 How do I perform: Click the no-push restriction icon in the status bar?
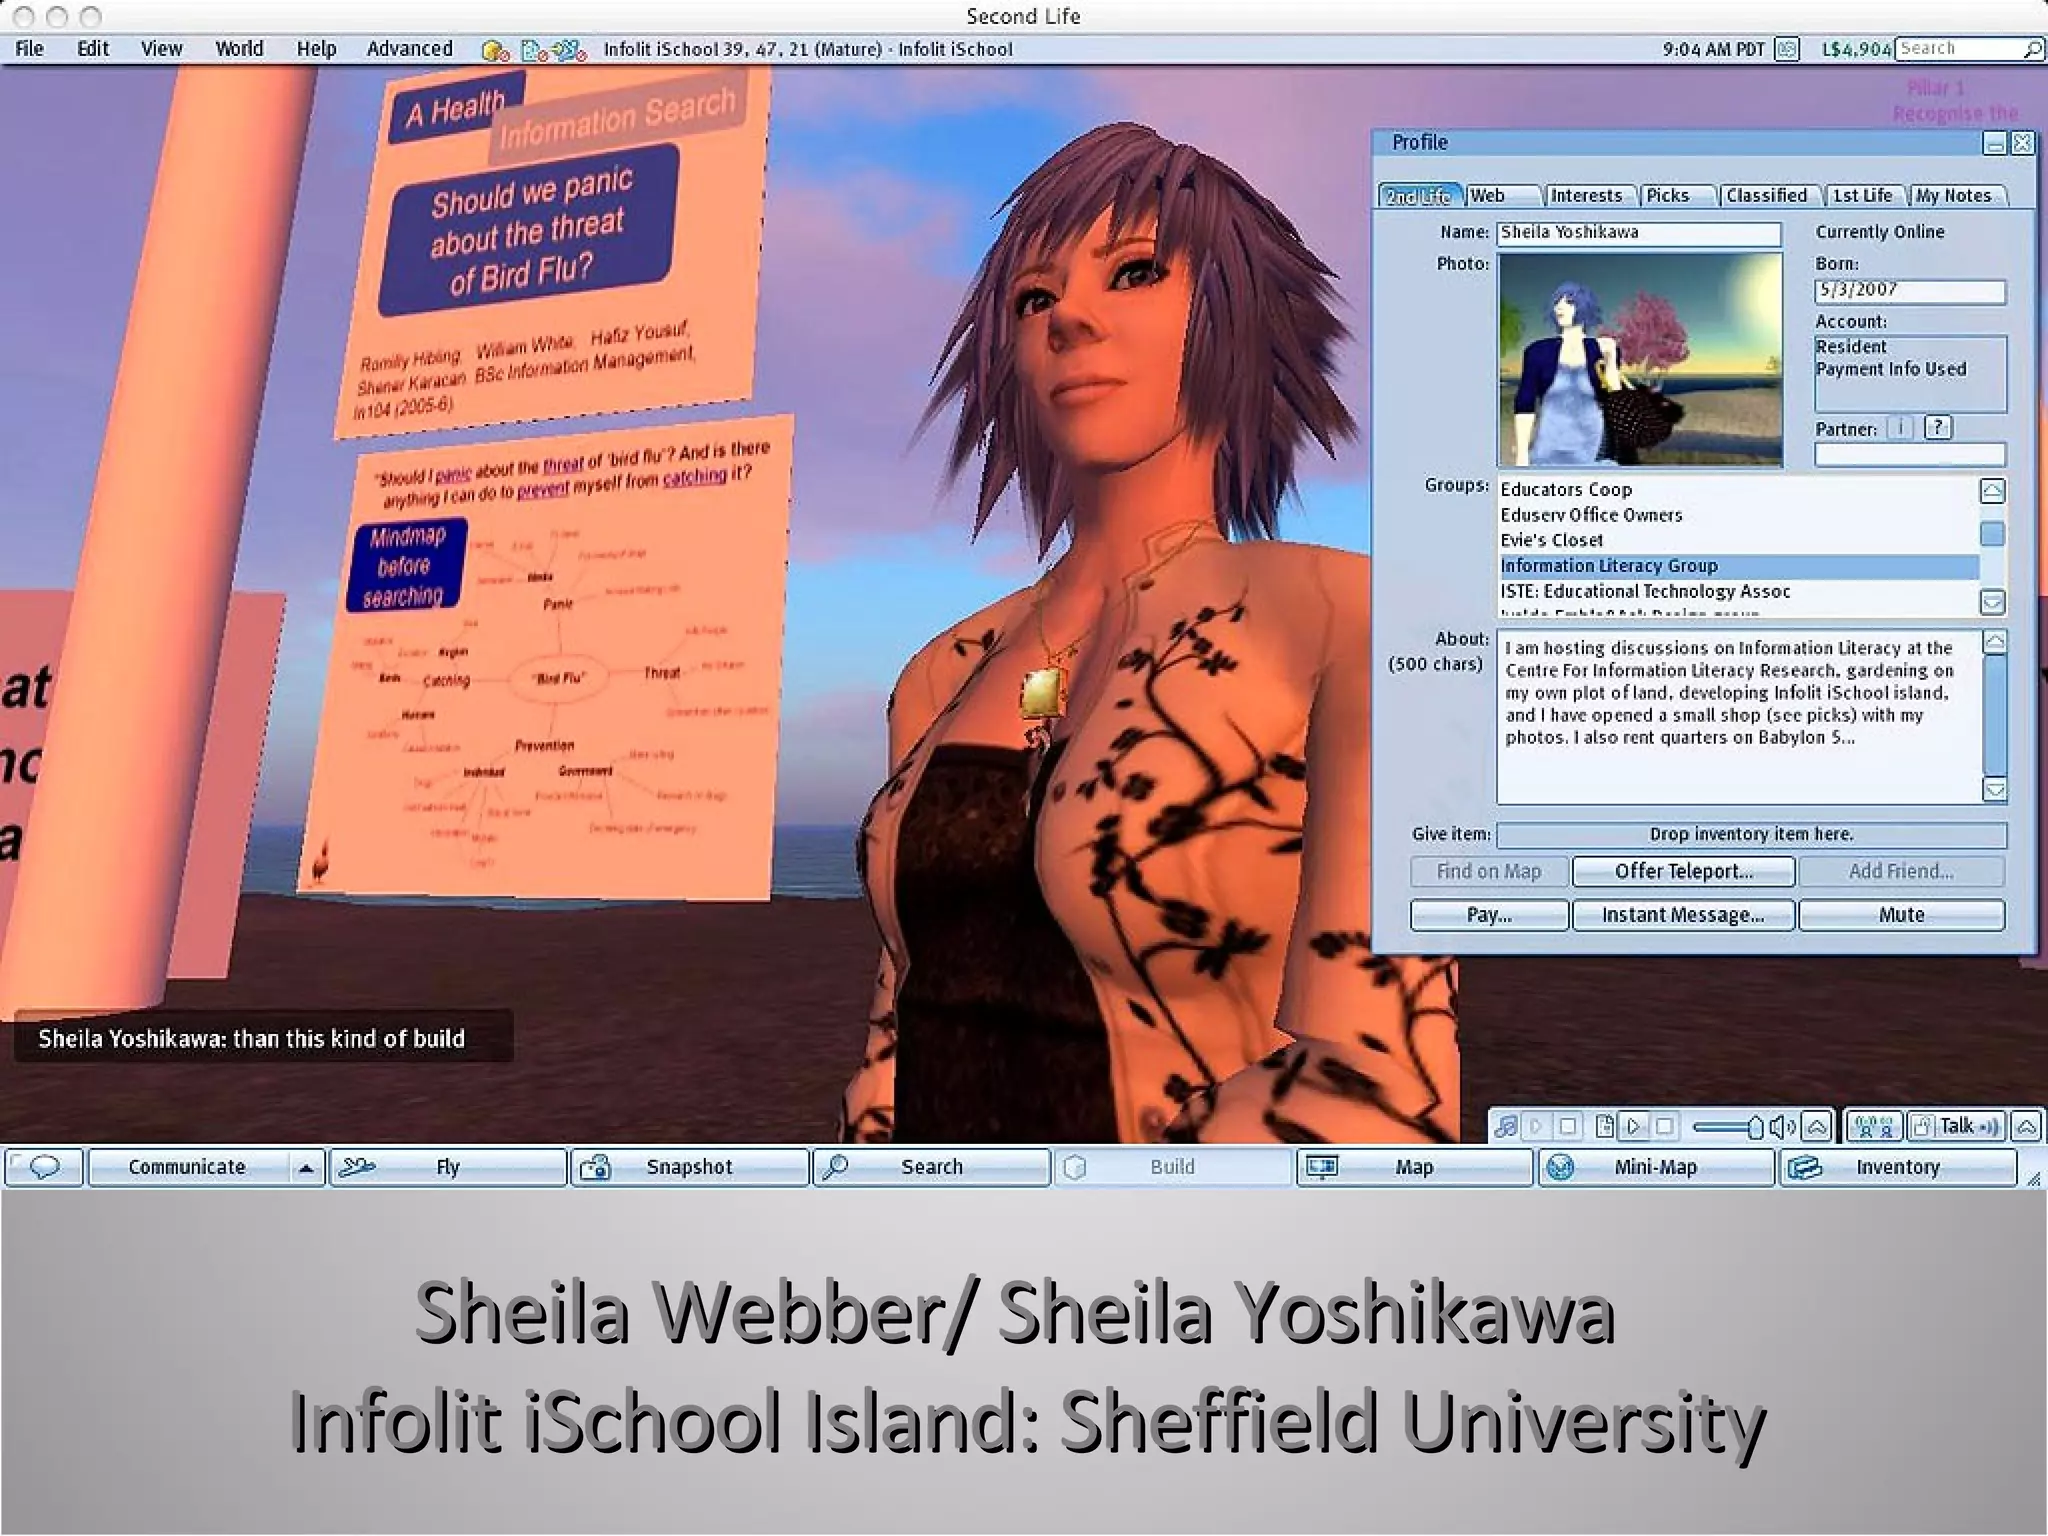pyautogui.click(x=569, y=49)
